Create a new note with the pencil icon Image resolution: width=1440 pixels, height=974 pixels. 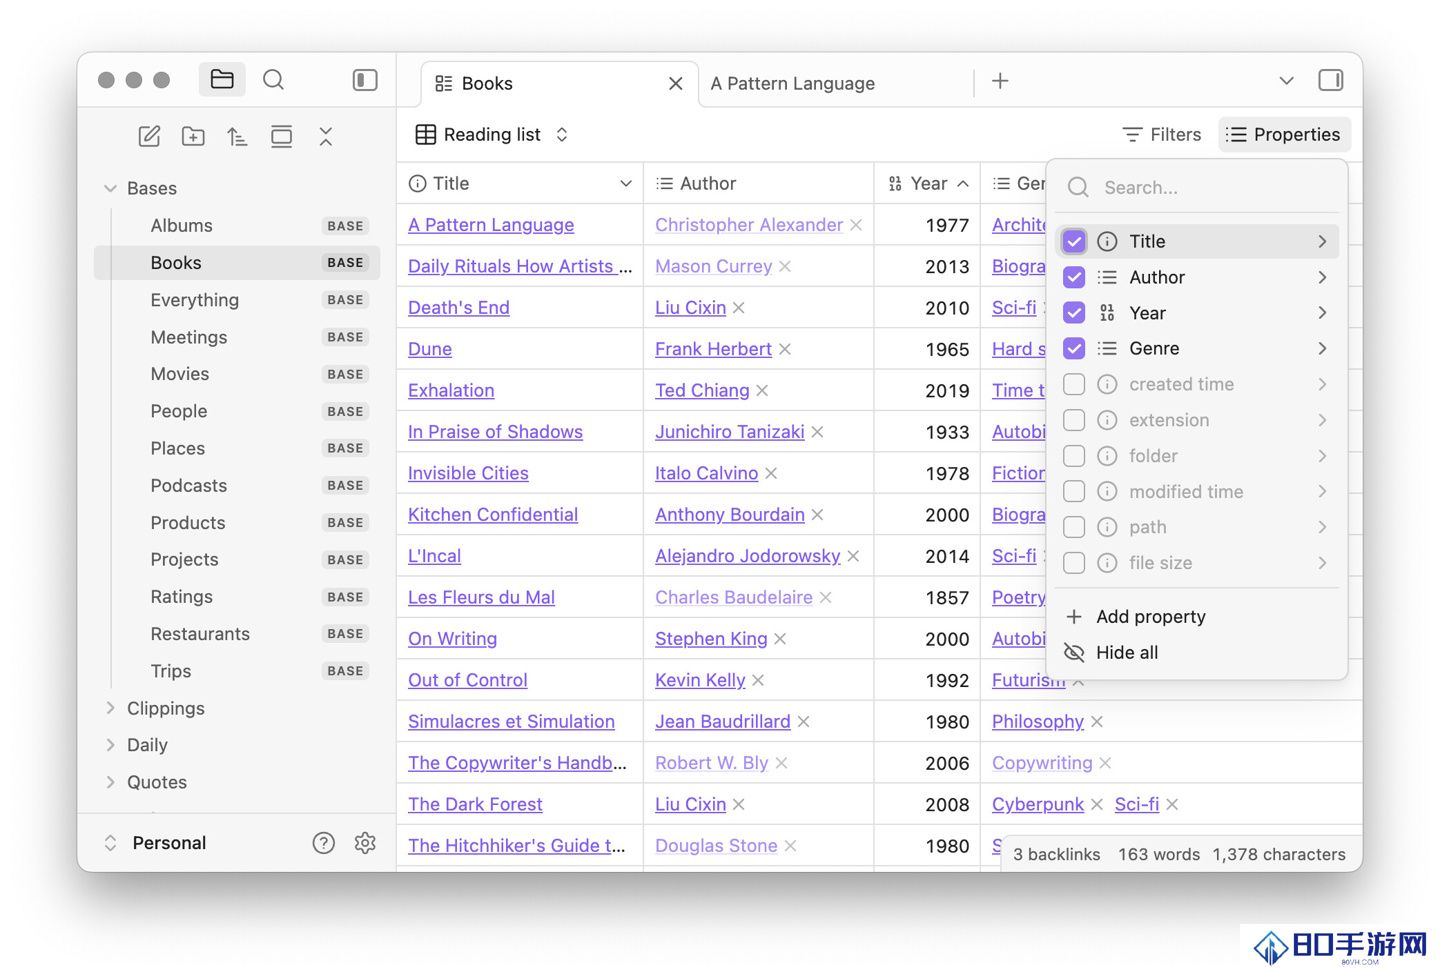point(149,136)
